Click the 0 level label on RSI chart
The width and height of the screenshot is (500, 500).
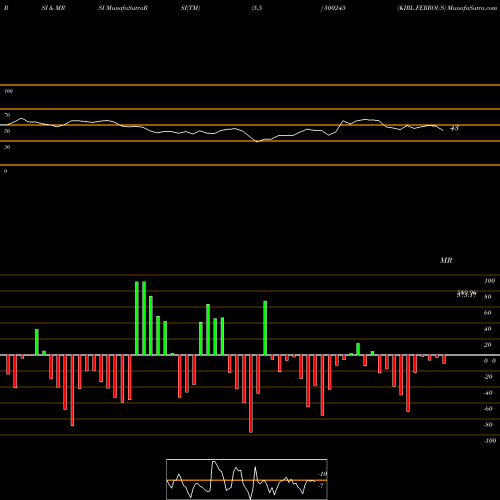coord(5,171)
